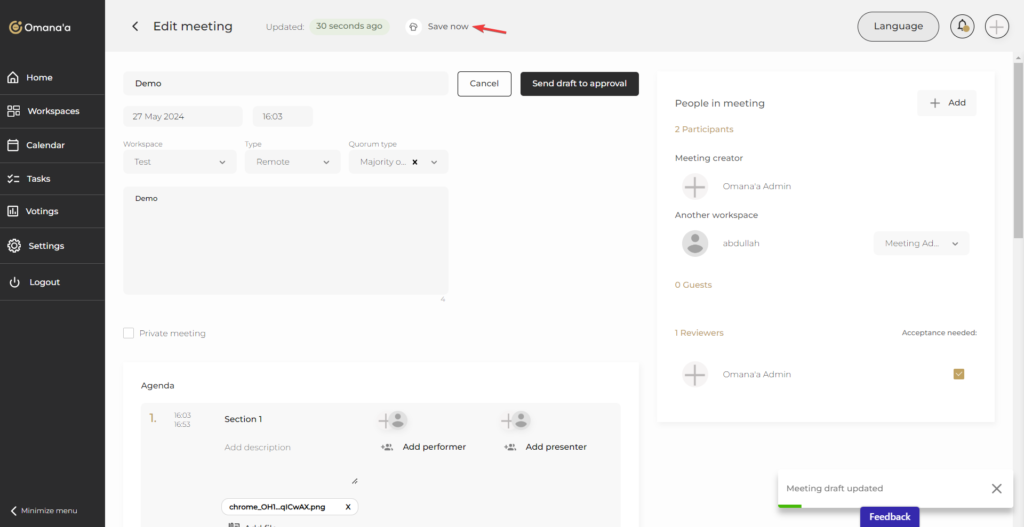1024x527 pixels.
Task: Click the Save now icon
Action: [413, 27]
